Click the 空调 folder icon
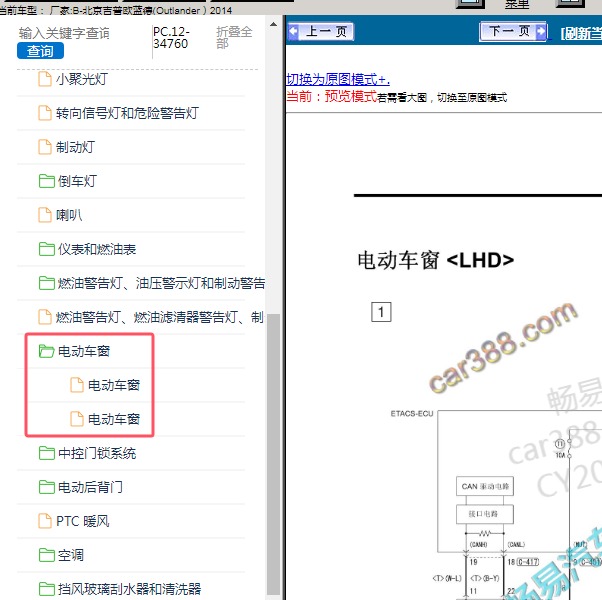Image resolution: width=602 pixels, height=600 pixels. click(46, 555)
